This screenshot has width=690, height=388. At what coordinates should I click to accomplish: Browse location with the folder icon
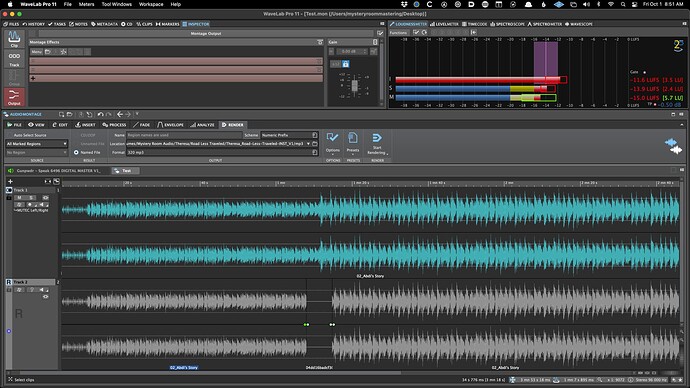(315, 144)
